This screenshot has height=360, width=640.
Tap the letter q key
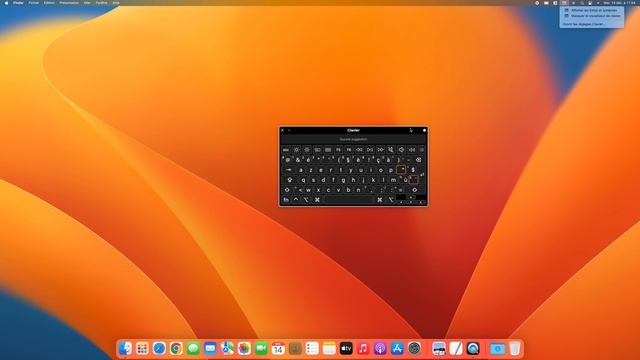click(303, 180)
